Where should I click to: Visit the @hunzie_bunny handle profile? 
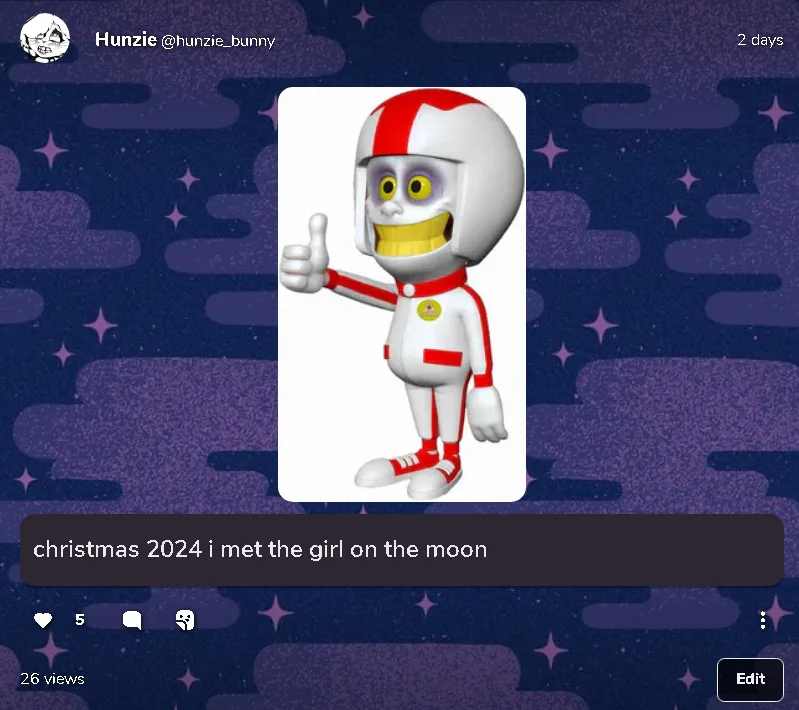click(x=218, y=41)
